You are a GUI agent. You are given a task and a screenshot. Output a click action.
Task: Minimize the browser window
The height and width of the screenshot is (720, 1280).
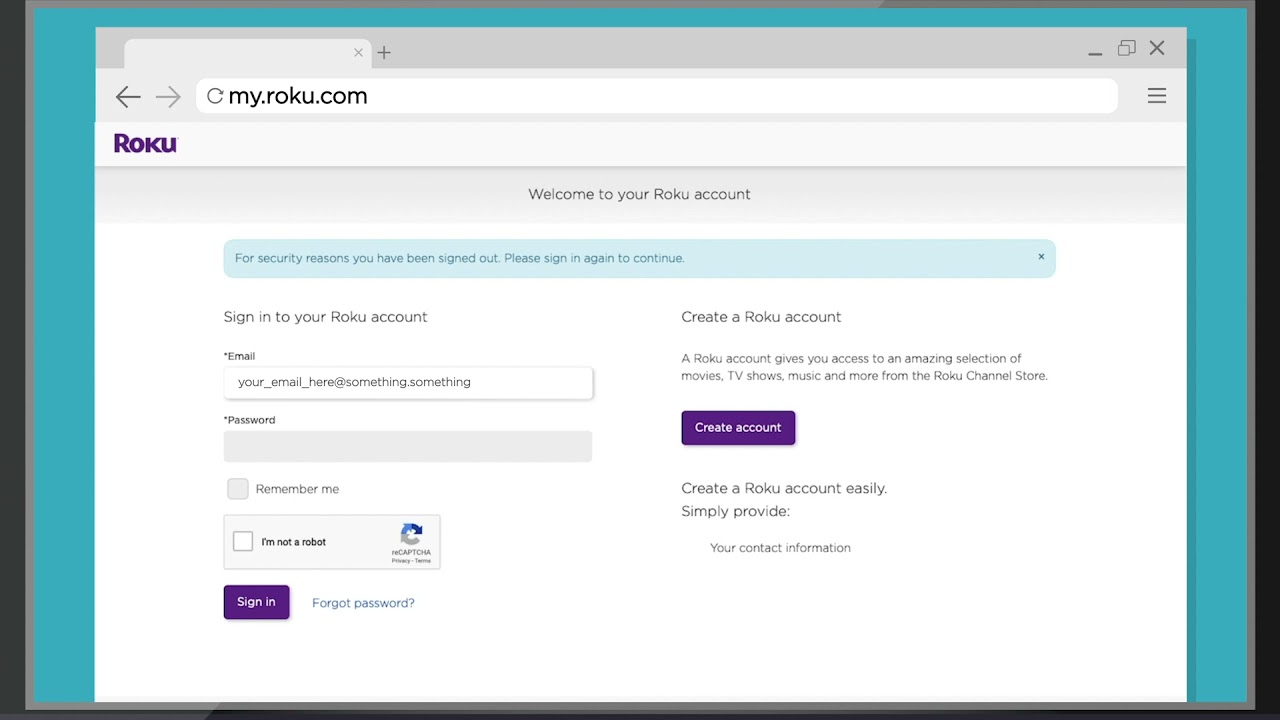1095,52
